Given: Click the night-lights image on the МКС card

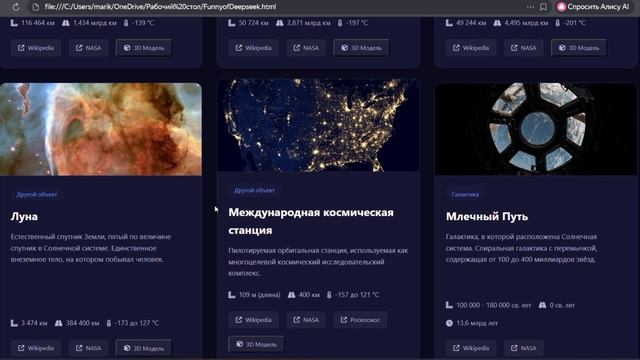Looking at the screenshot, I should tap(318, 125).
